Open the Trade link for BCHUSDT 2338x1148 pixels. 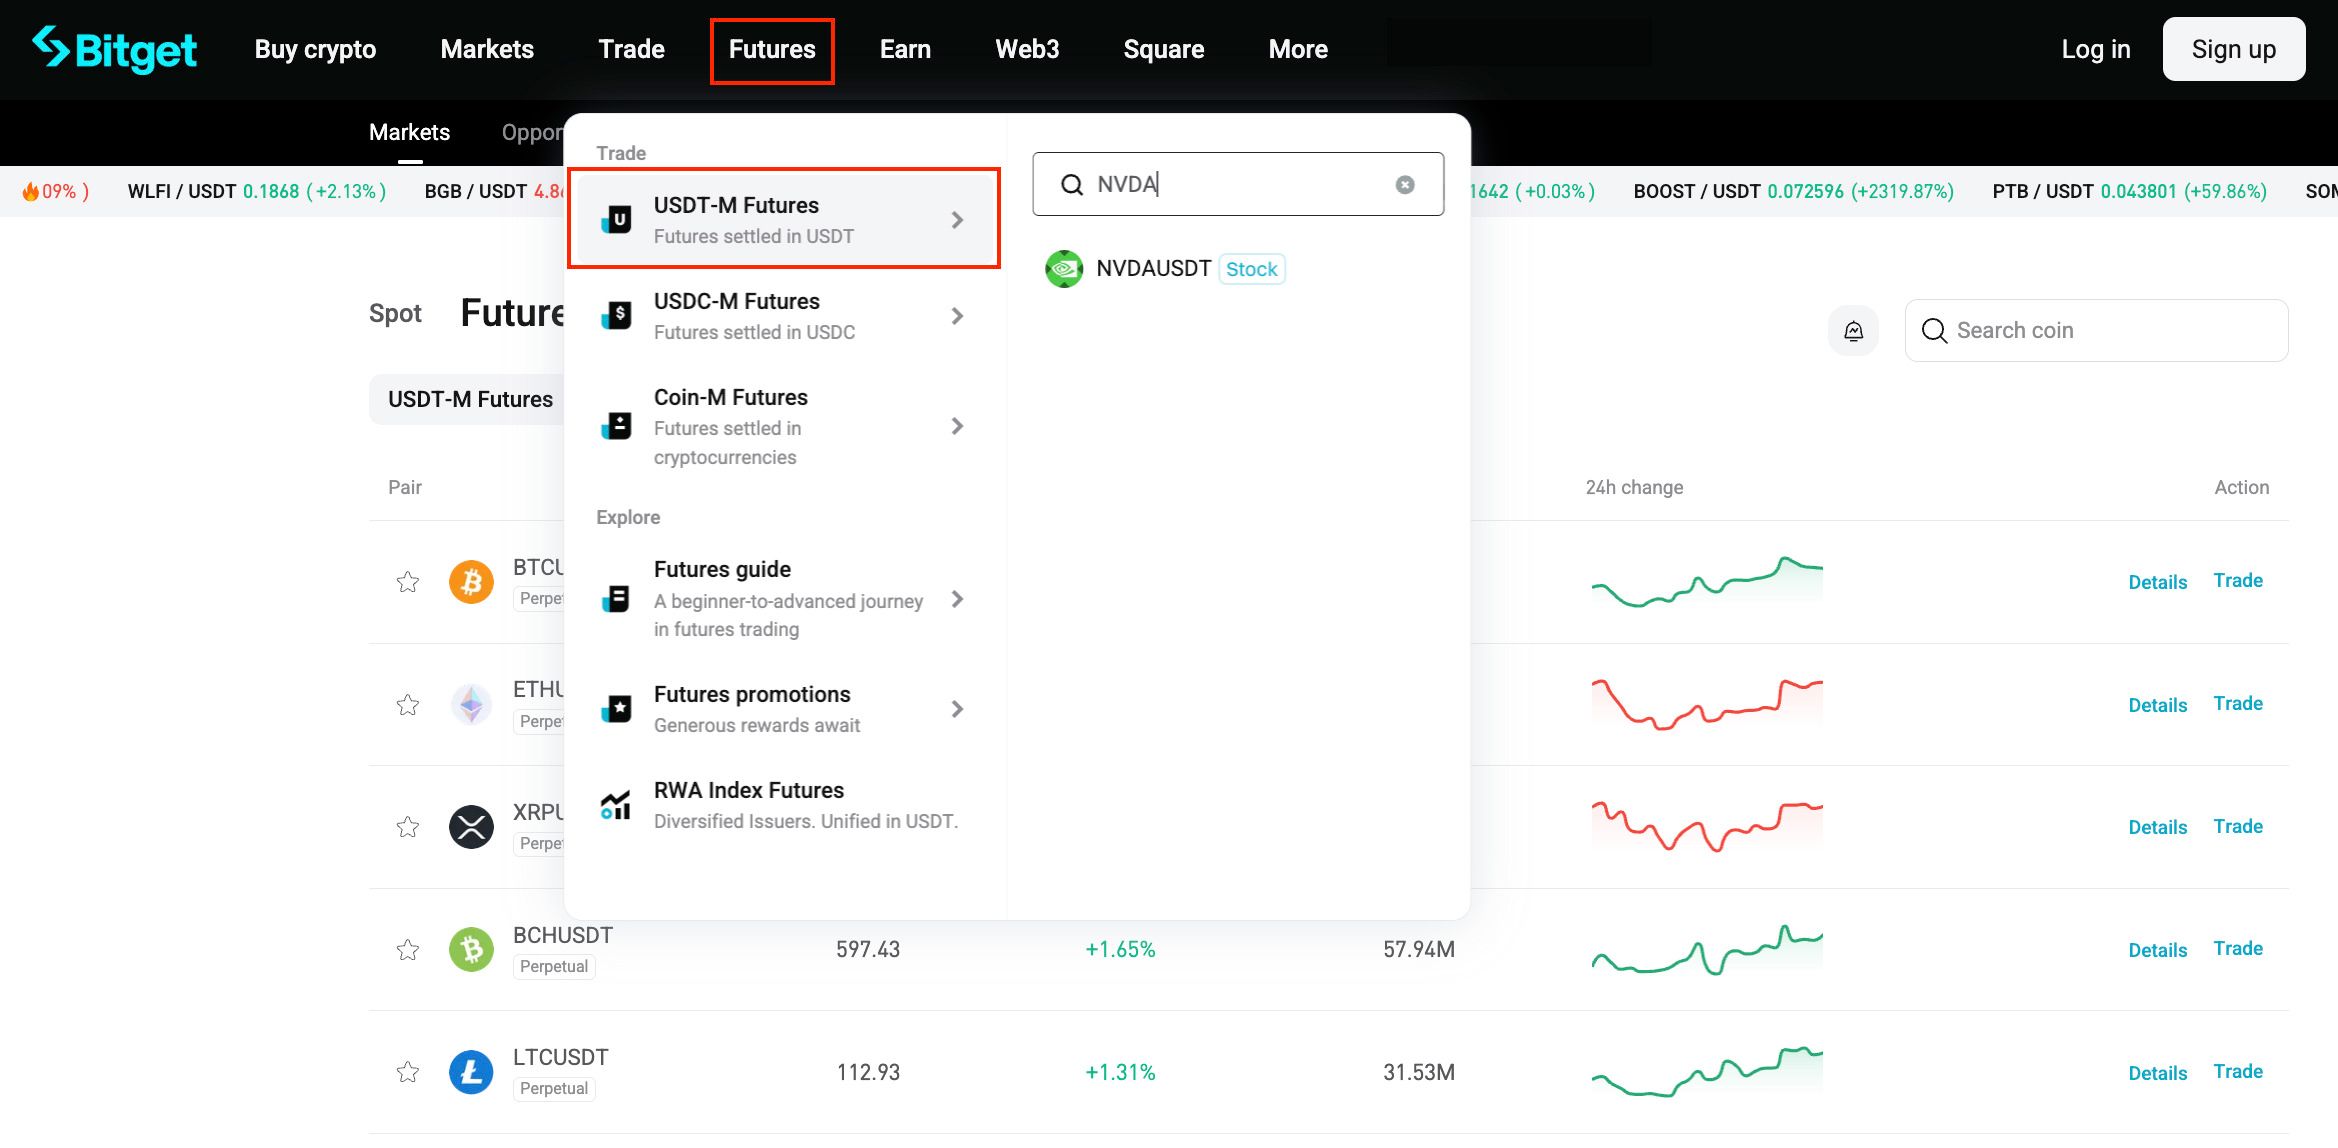[x=2237, y=949]
